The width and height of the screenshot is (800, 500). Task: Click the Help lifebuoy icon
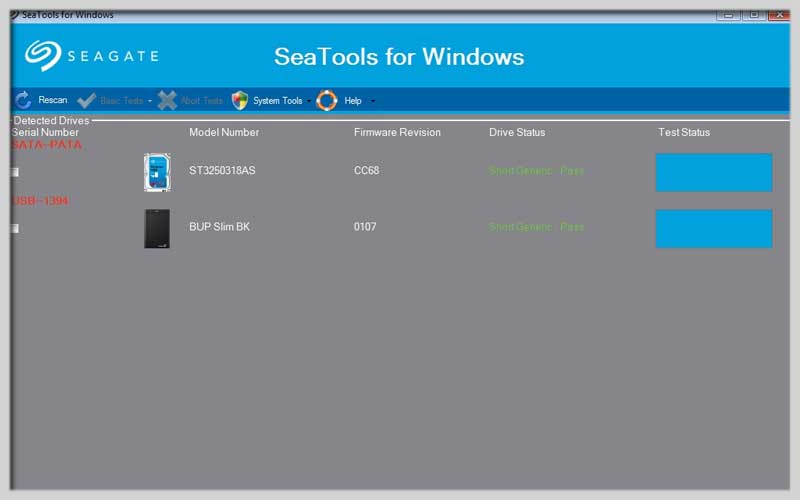pos(327,101)
